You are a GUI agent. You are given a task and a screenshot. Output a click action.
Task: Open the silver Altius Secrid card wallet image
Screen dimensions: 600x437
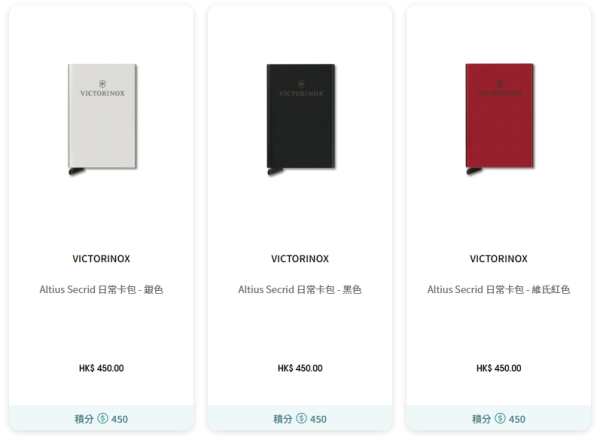(102, 120)
